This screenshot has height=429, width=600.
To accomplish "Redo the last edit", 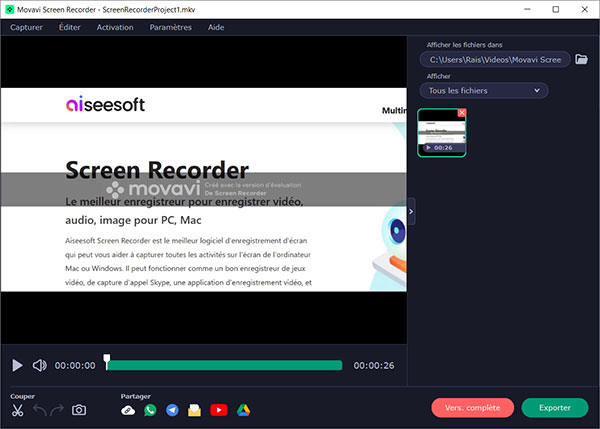I will (x=57, y=410).
